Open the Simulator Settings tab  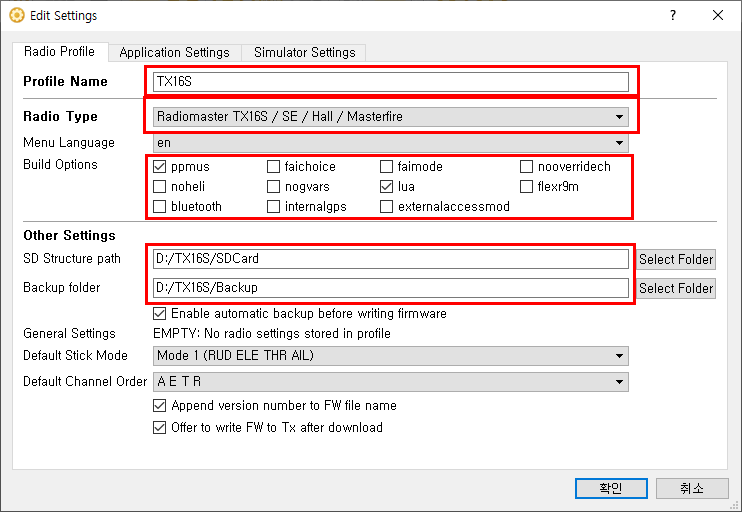point(304,53)
